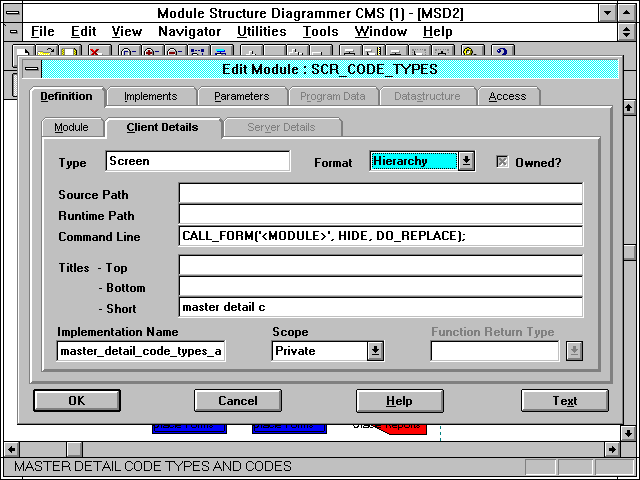Toggle the Owned? checkbox
The image size is (640, 480).
point(503,162)
